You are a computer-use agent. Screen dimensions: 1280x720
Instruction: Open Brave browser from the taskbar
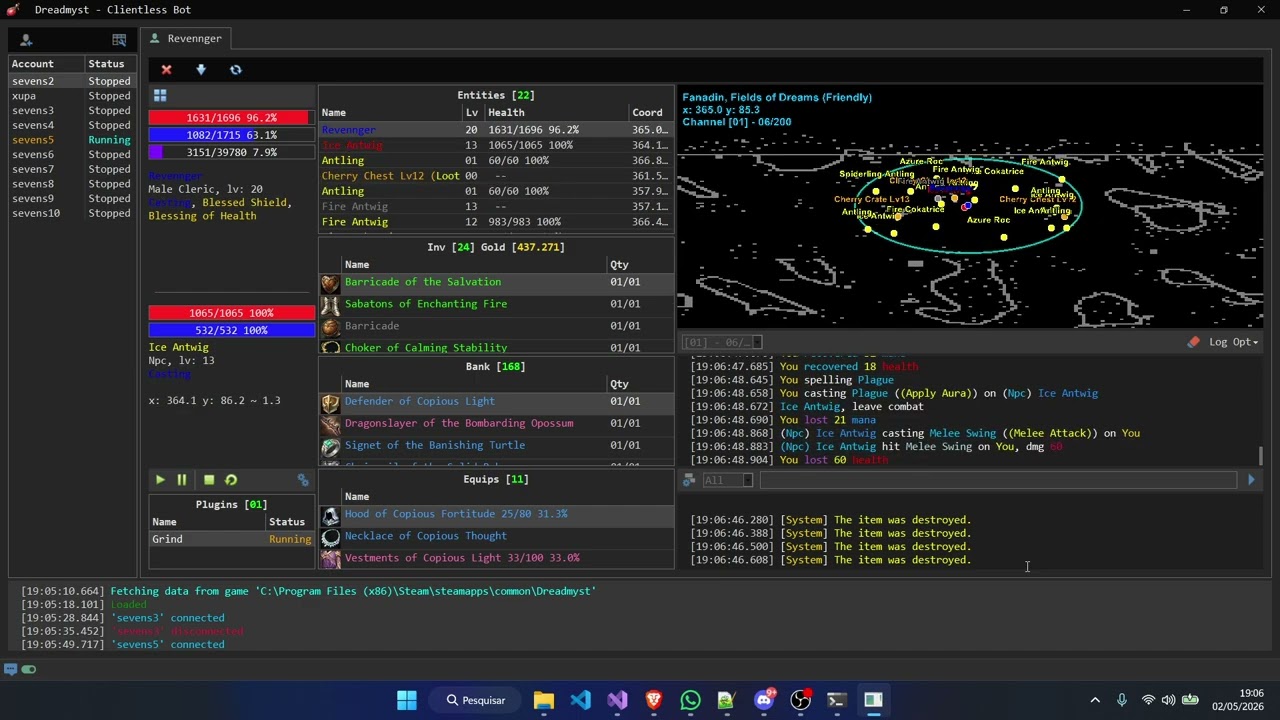(x=654, y=700)
